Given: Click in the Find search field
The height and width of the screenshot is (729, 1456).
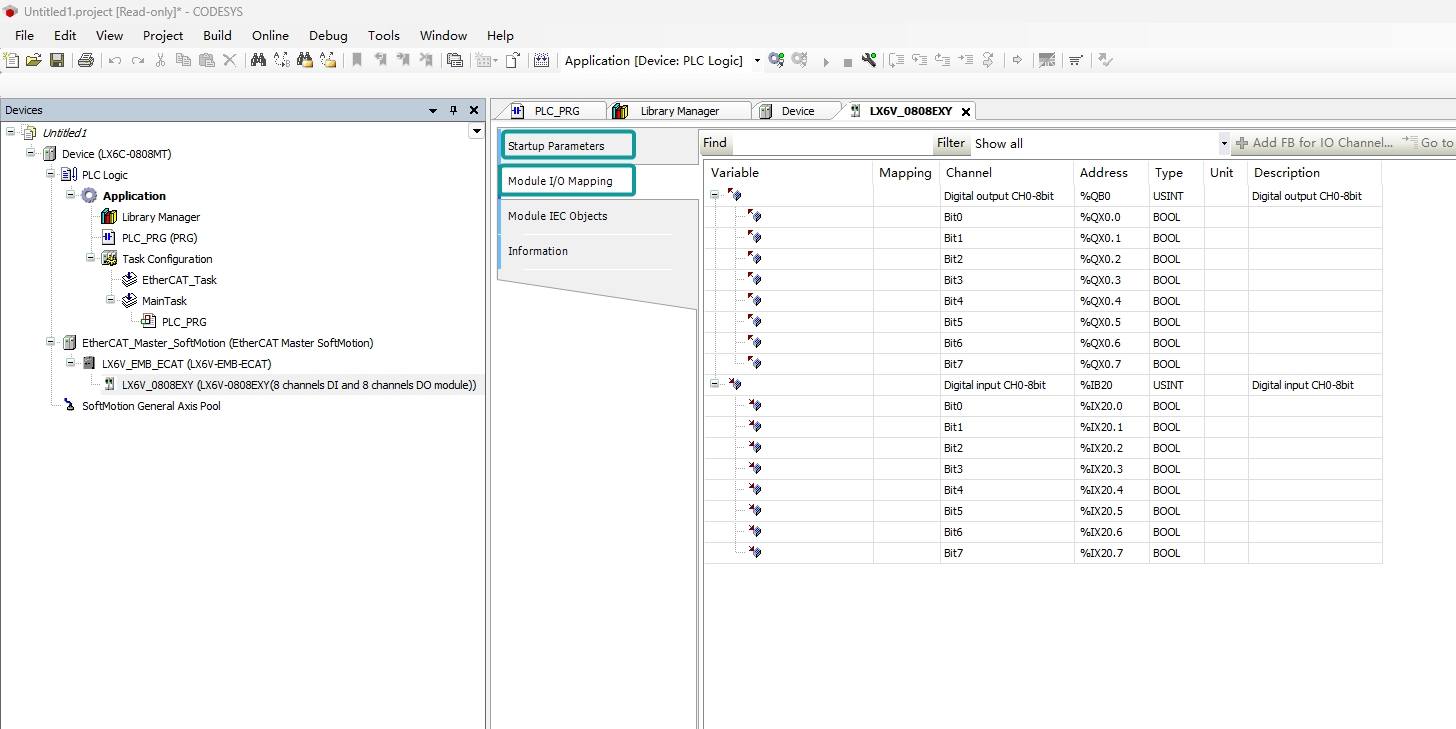Looking at the screenshot, I should (x=830, y=144).
